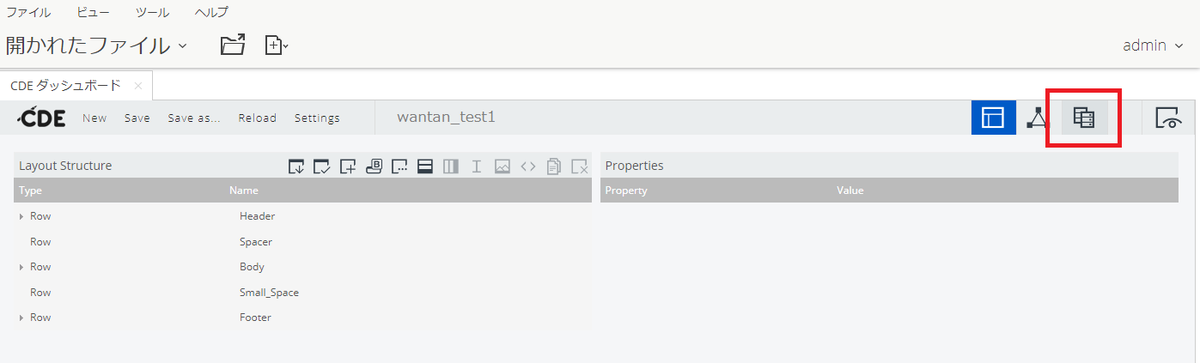Click Add Space layout icon
The width and height of the screenshot is (1200, 363).
point(476,166)
